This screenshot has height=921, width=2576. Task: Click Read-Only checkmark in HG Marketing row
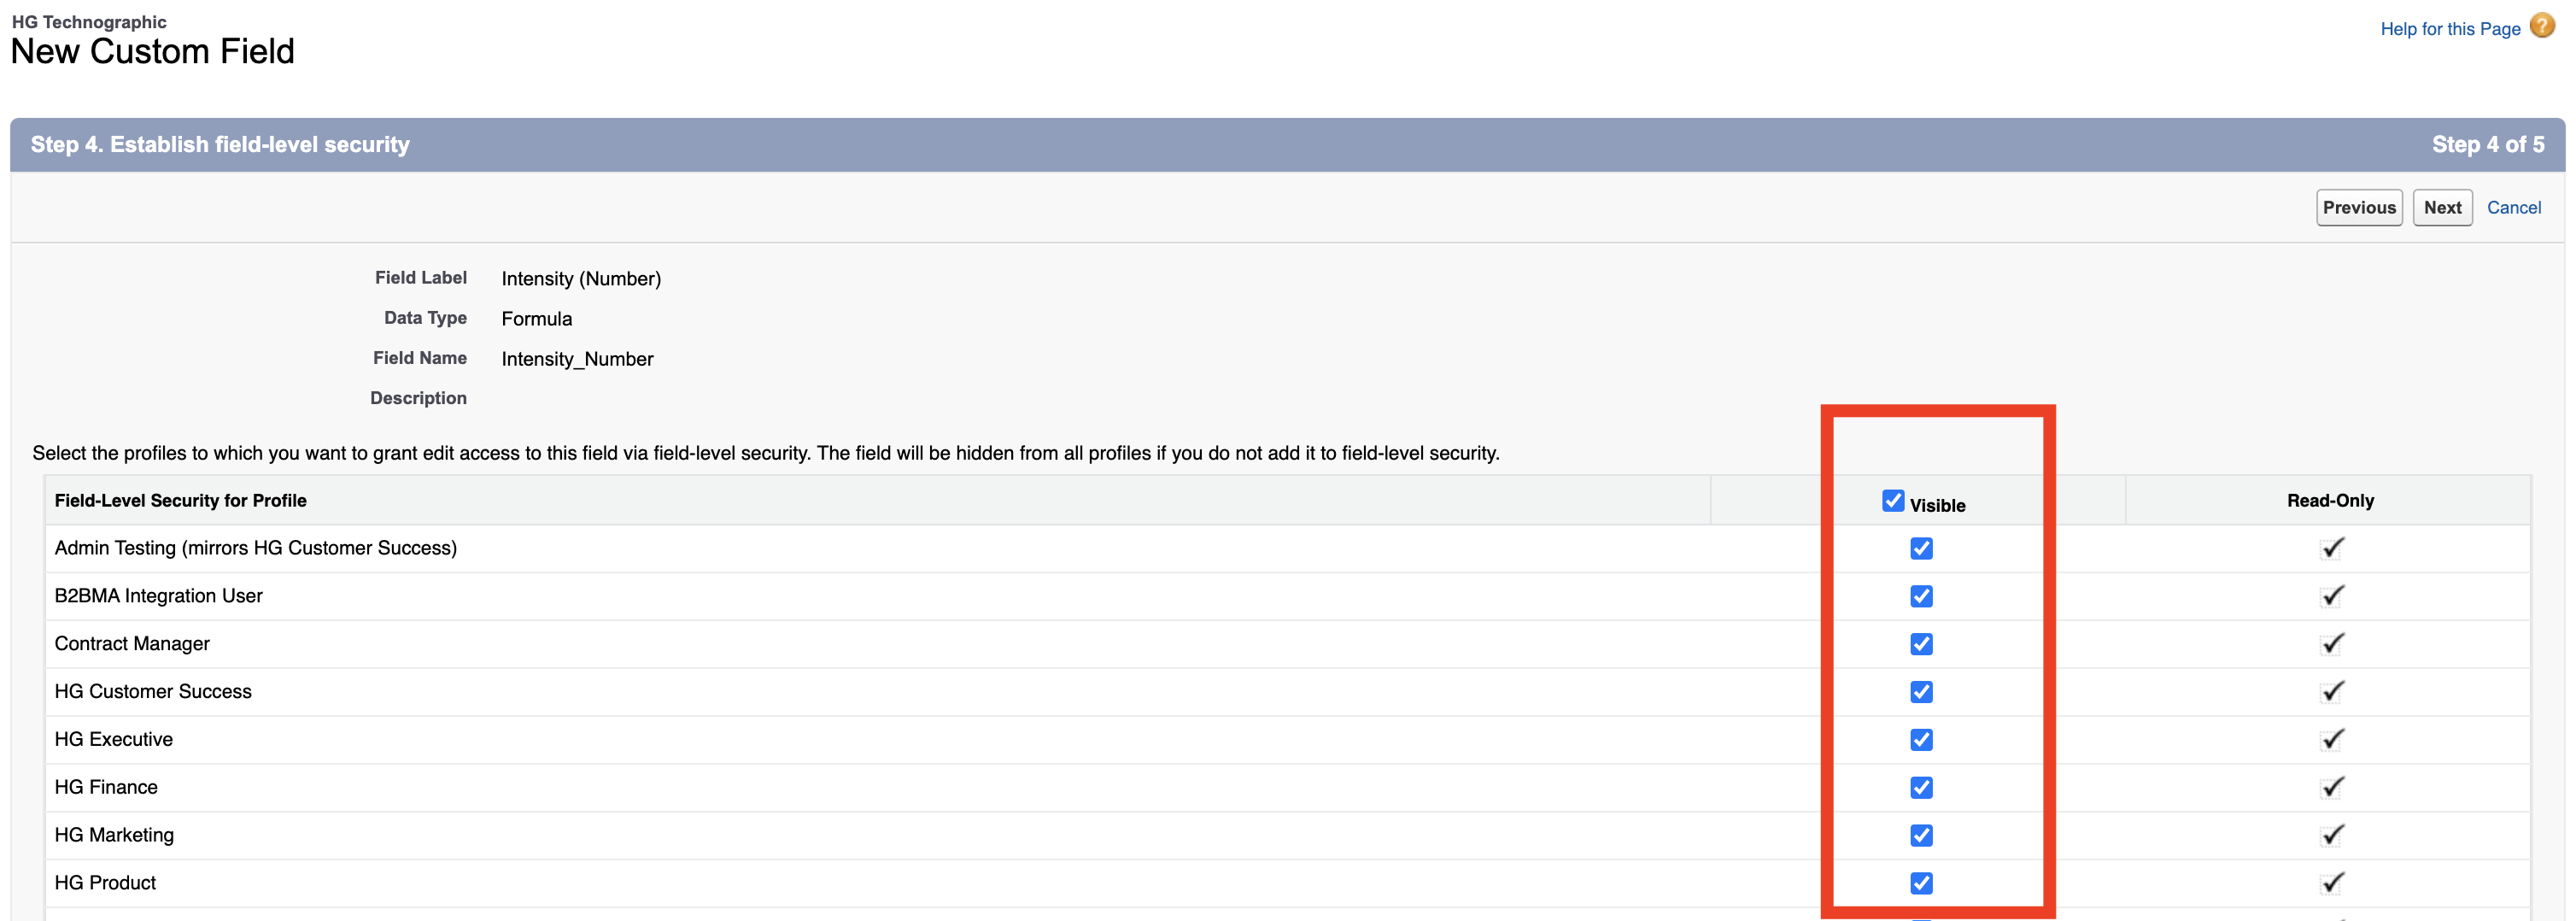(2332, 835)
